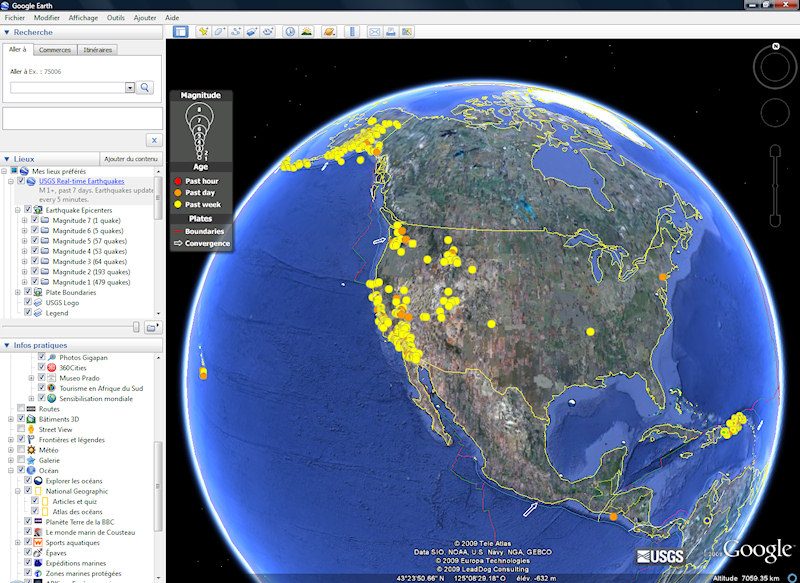Record a tour from the toolbar
The width and height of the screenshot is (800, 583).
pos(268,32)
